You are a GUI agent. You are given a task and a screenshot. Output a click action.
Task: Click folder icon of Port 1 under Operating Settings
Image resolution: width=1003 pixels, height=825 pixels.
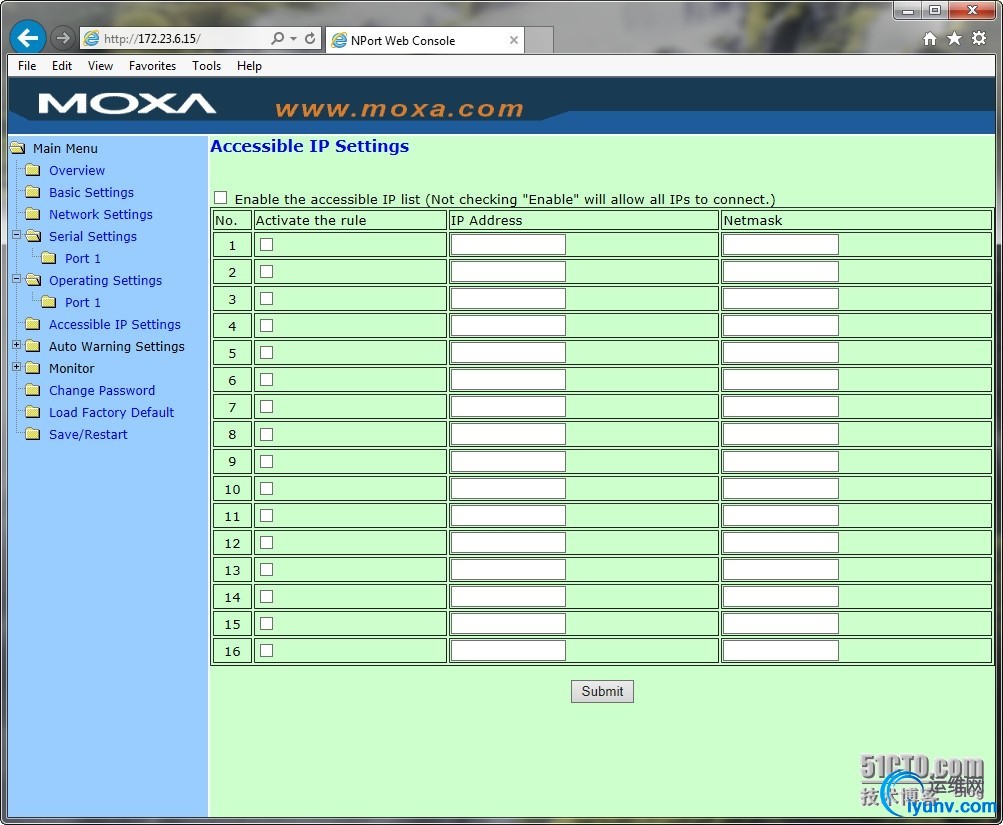click(49, 302)
